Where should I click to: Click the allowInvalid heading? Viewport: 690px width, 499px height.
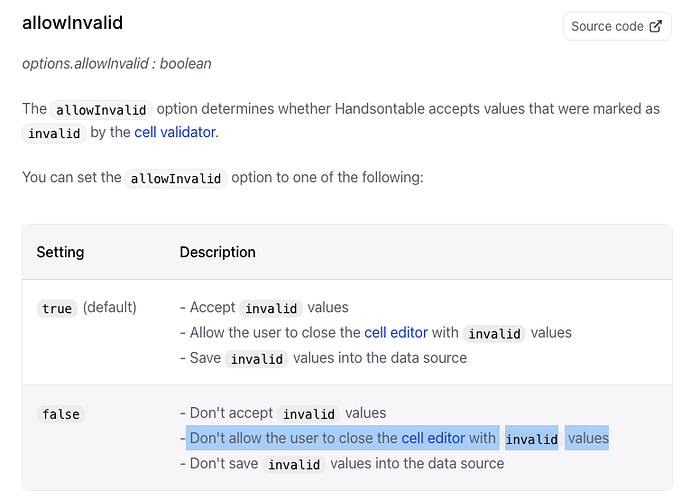73,23
